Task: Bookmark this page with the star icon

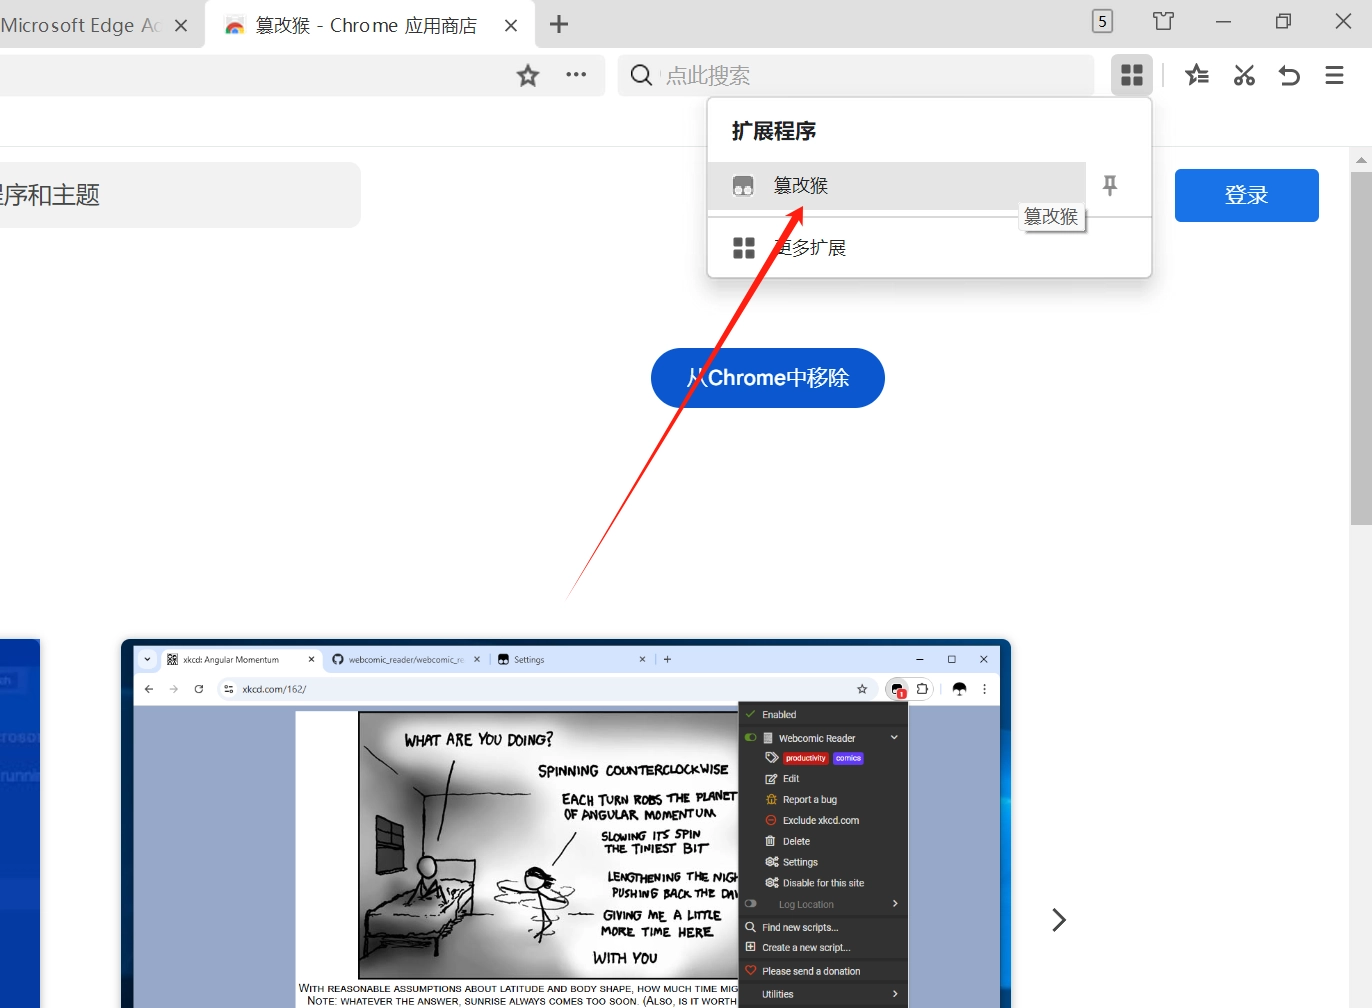Action: tap(528, 75)
